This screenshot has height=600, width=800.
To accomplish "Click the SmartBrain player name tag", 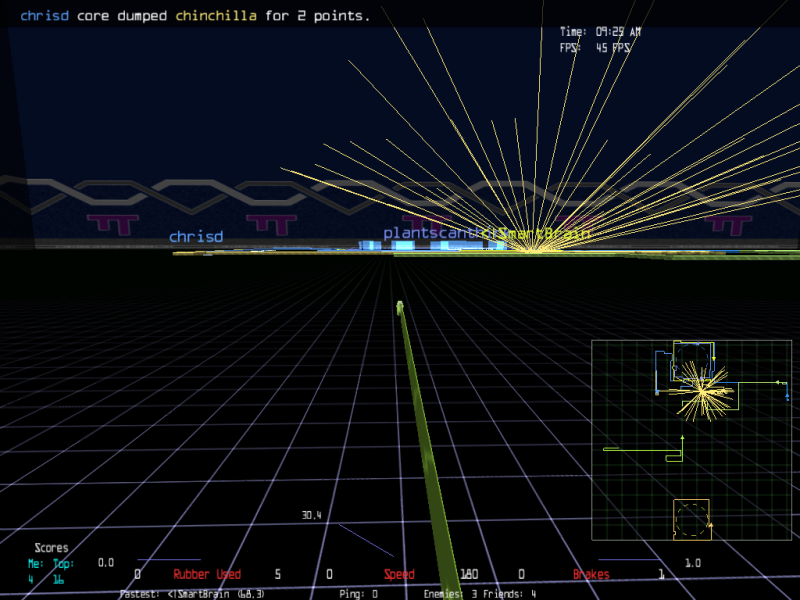I will coord(535,233).
